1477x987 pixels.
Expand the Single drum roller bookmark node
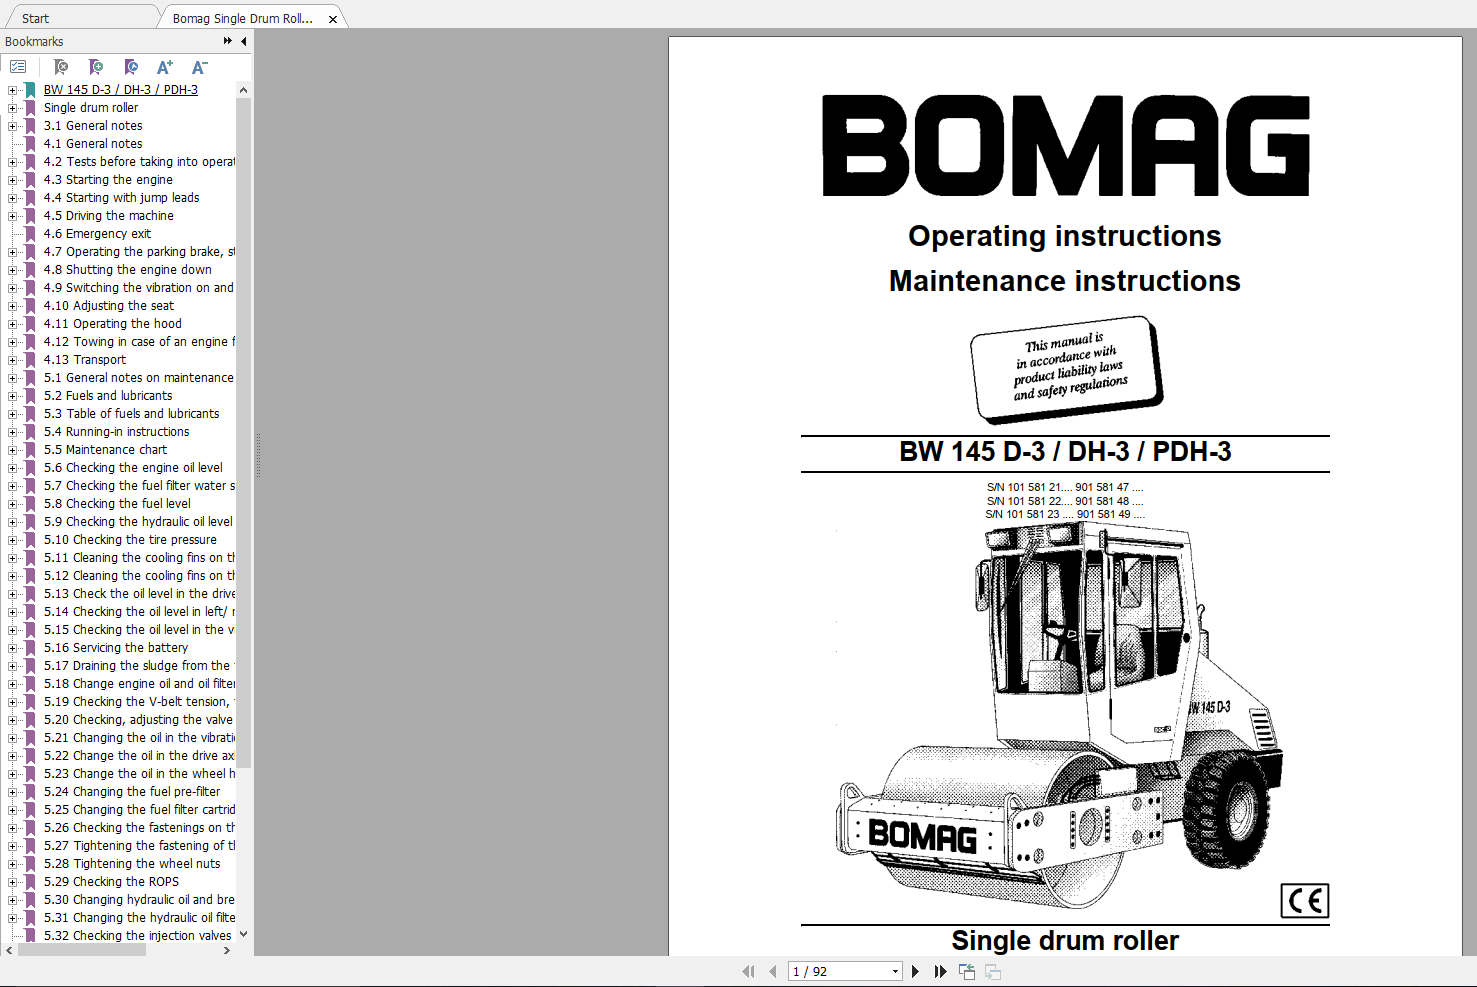[x=13, y=108]
